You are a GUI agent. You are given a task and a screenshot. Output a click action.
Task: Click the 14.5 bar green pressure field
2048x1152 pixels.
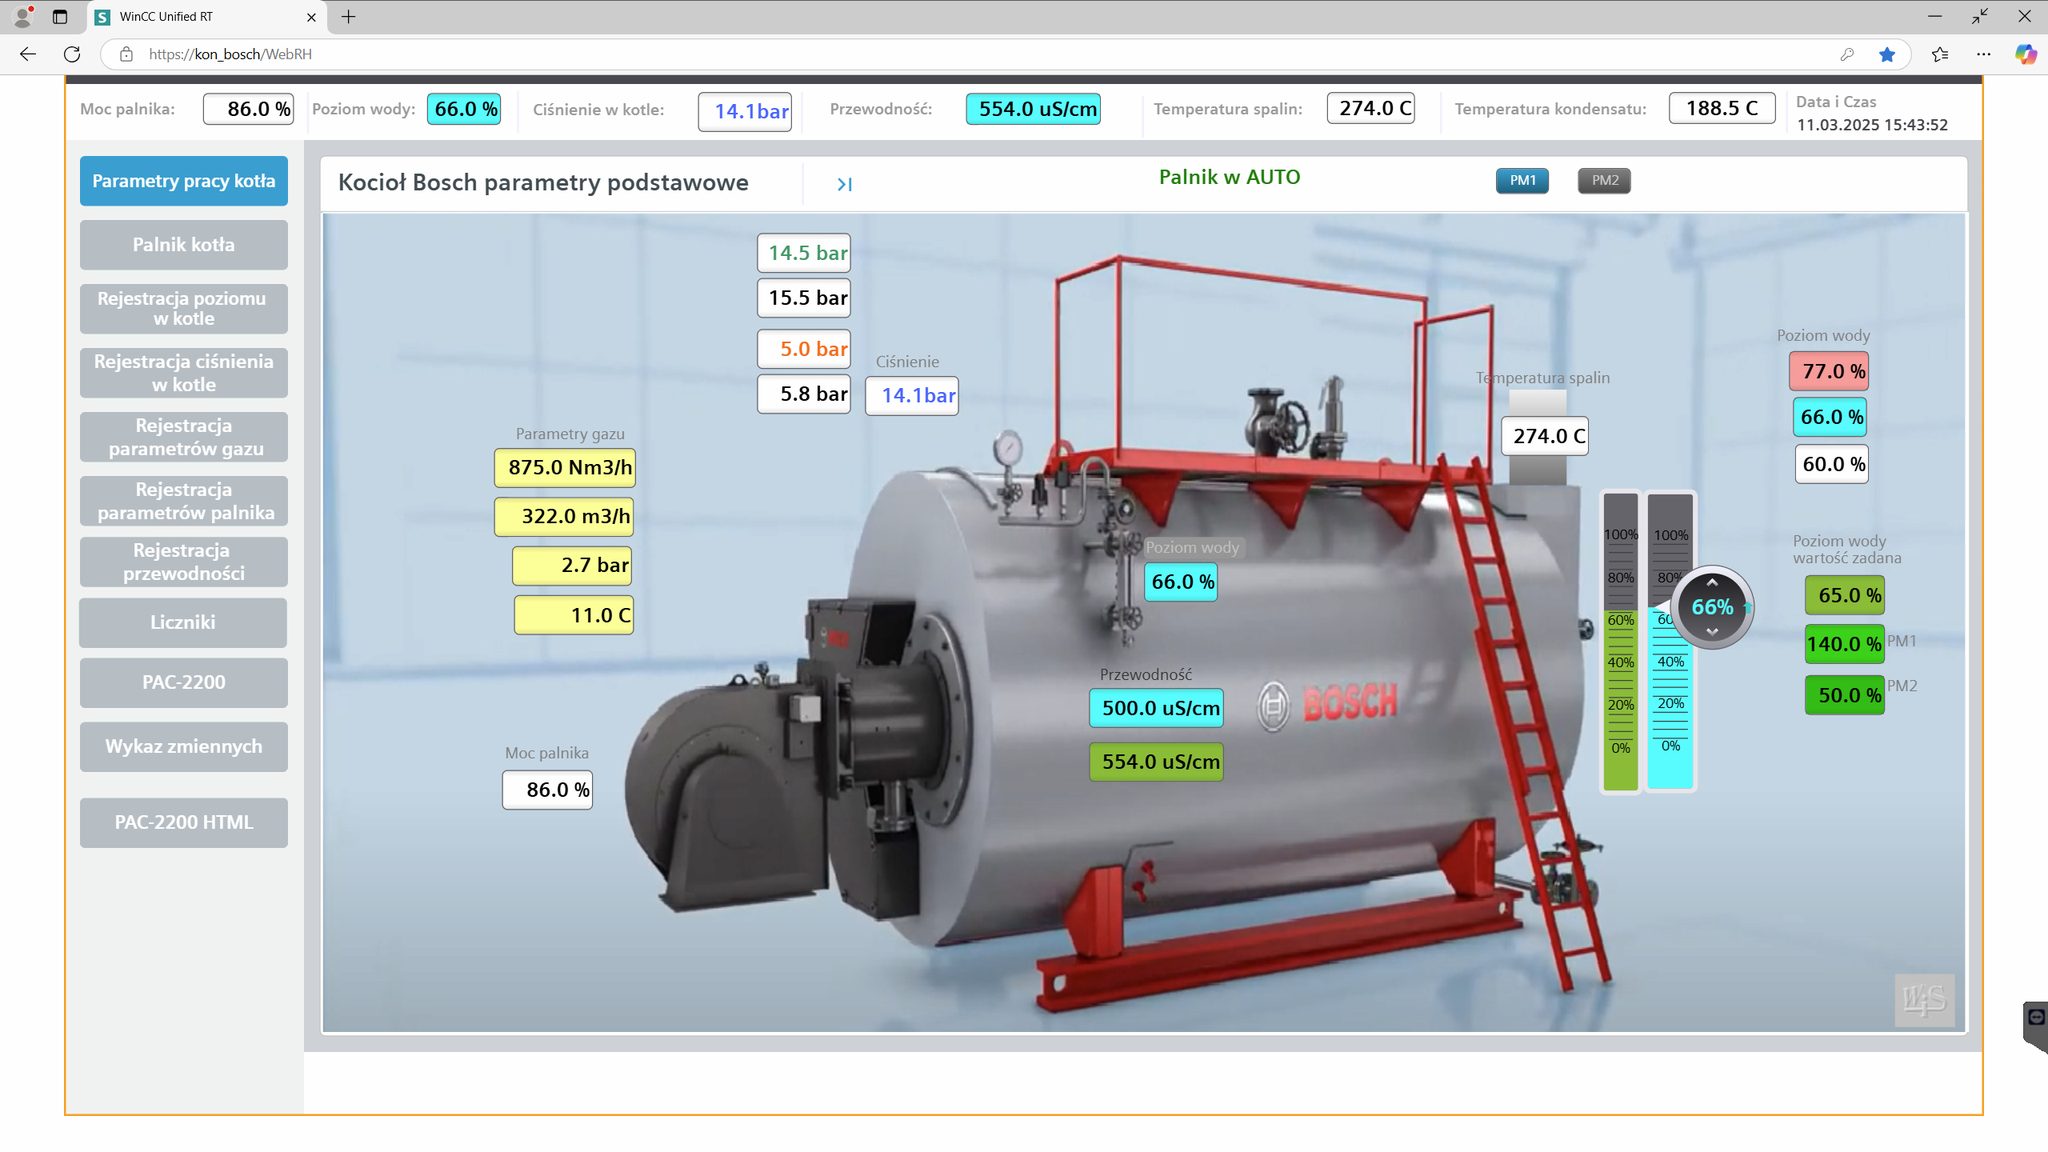click(x=804, y=253)
